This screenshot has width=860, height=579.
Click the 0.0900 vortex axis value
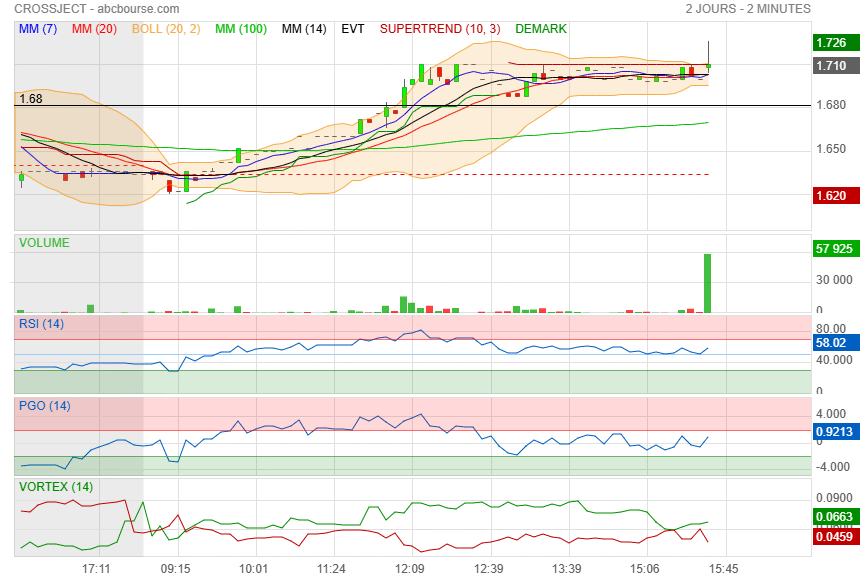coord(834,498)
